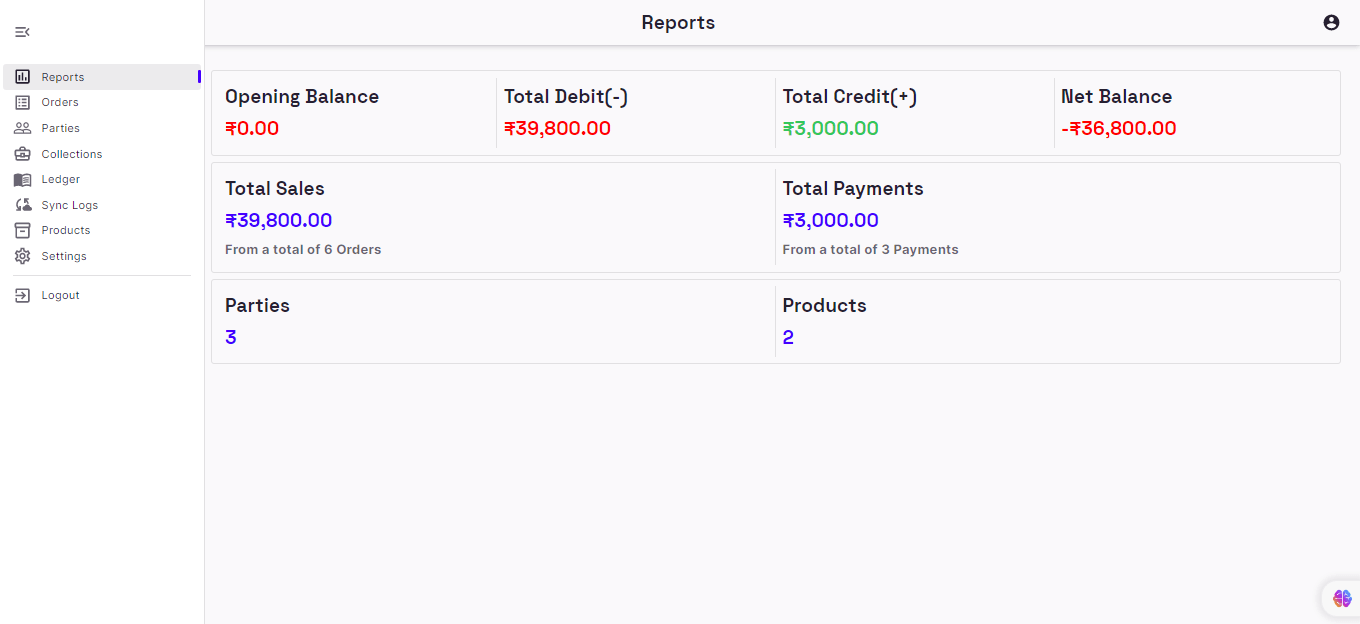Click the -₹36,800.00 net balance value
The height and width of the screenshot is (624, 1360).
(1119, 128)
